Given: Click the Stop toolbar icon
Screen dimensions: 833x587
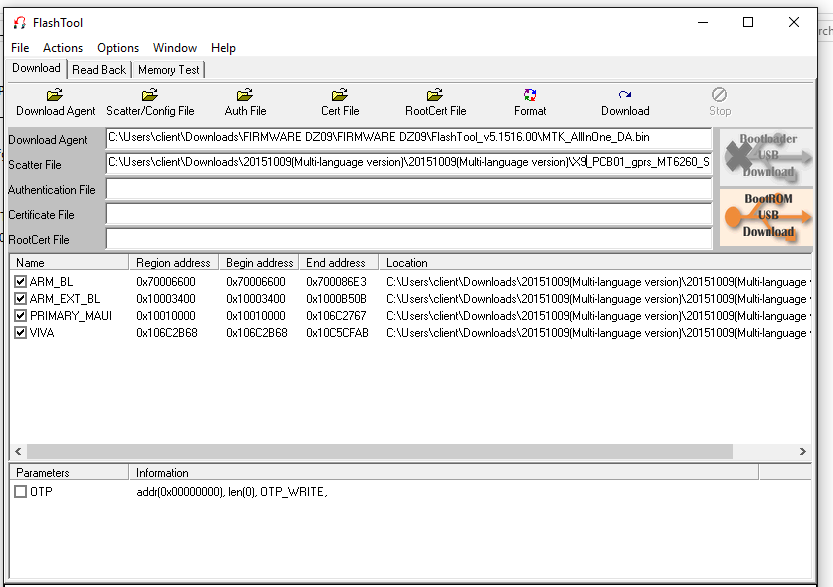Looking at the screenshot, I should (x=719, y=95).
